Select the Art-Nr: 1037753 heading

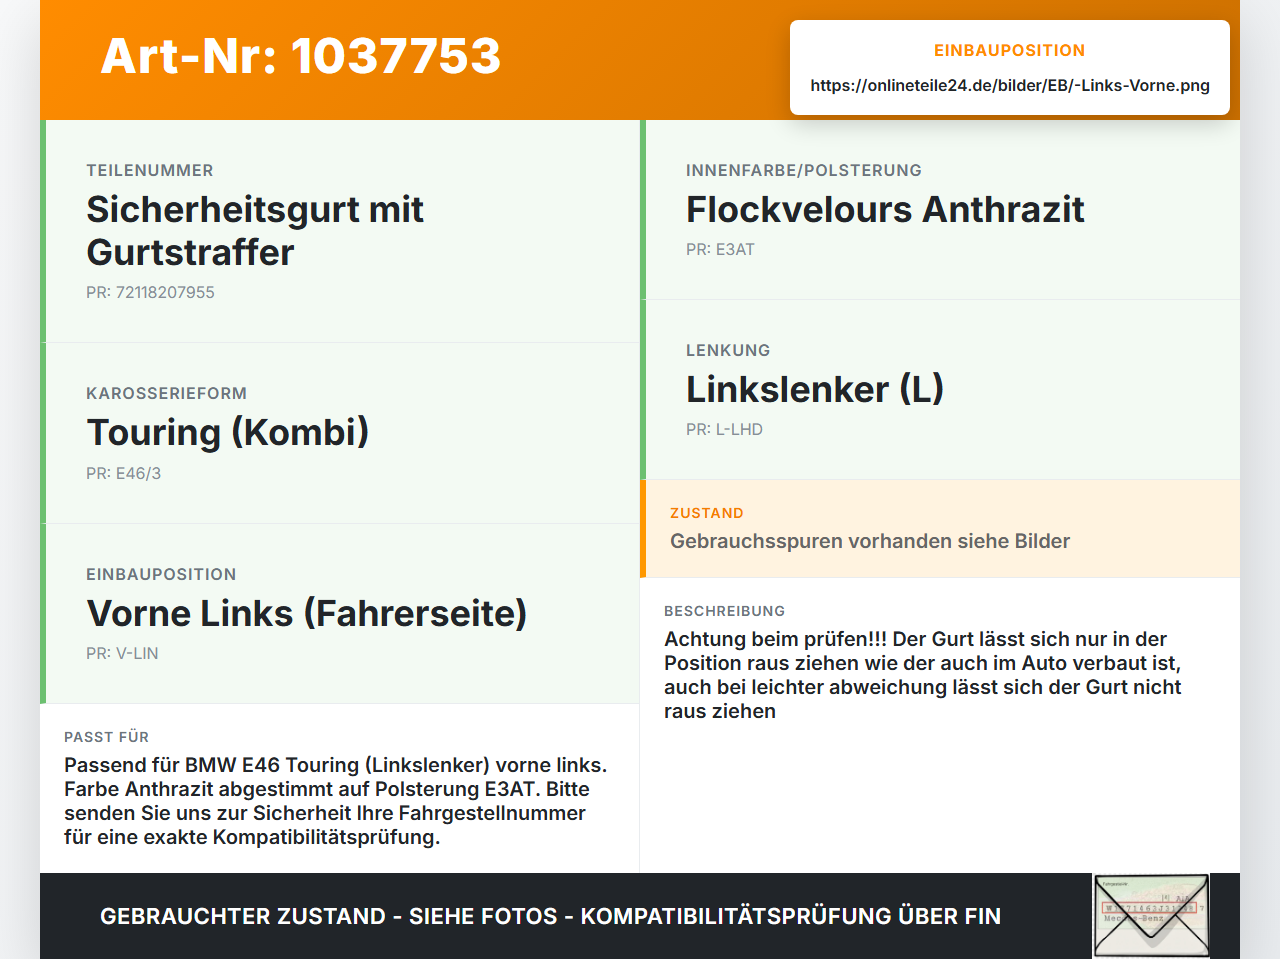tap(300, 56)
